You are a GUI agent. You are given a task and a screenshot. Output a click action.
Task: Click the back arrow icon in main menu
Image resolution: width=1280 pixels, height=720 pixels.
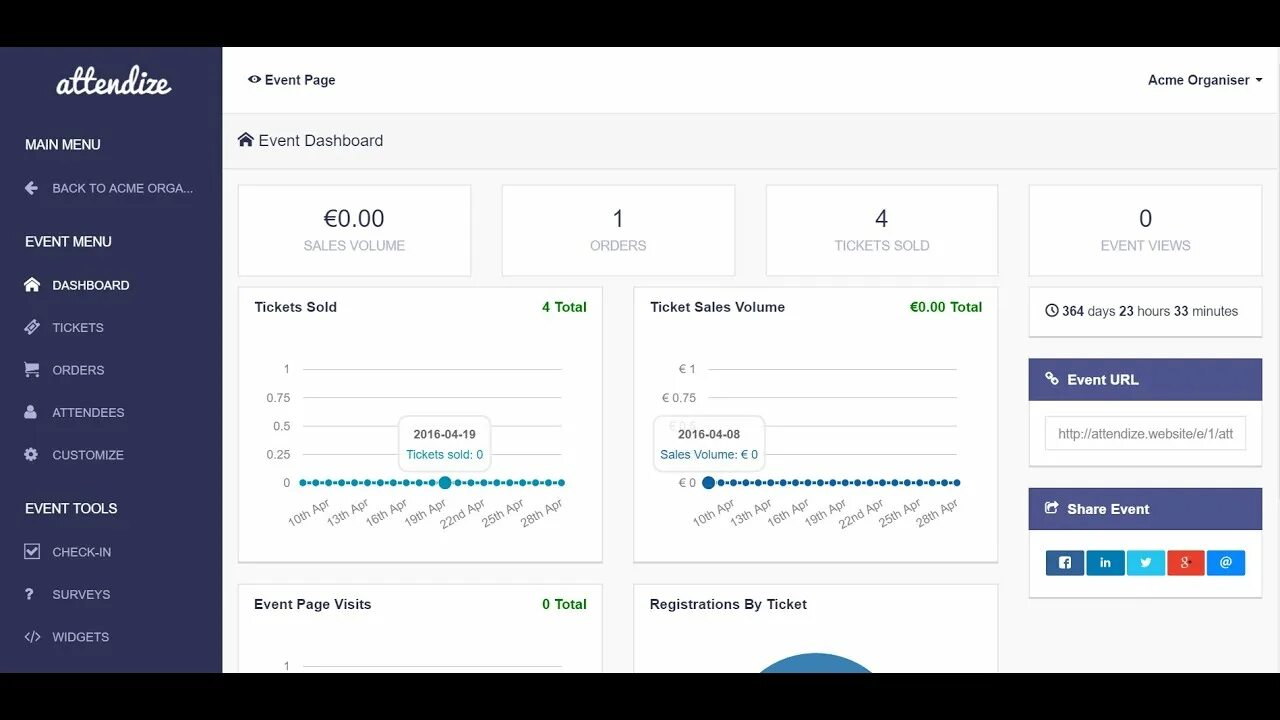point(31,188)
